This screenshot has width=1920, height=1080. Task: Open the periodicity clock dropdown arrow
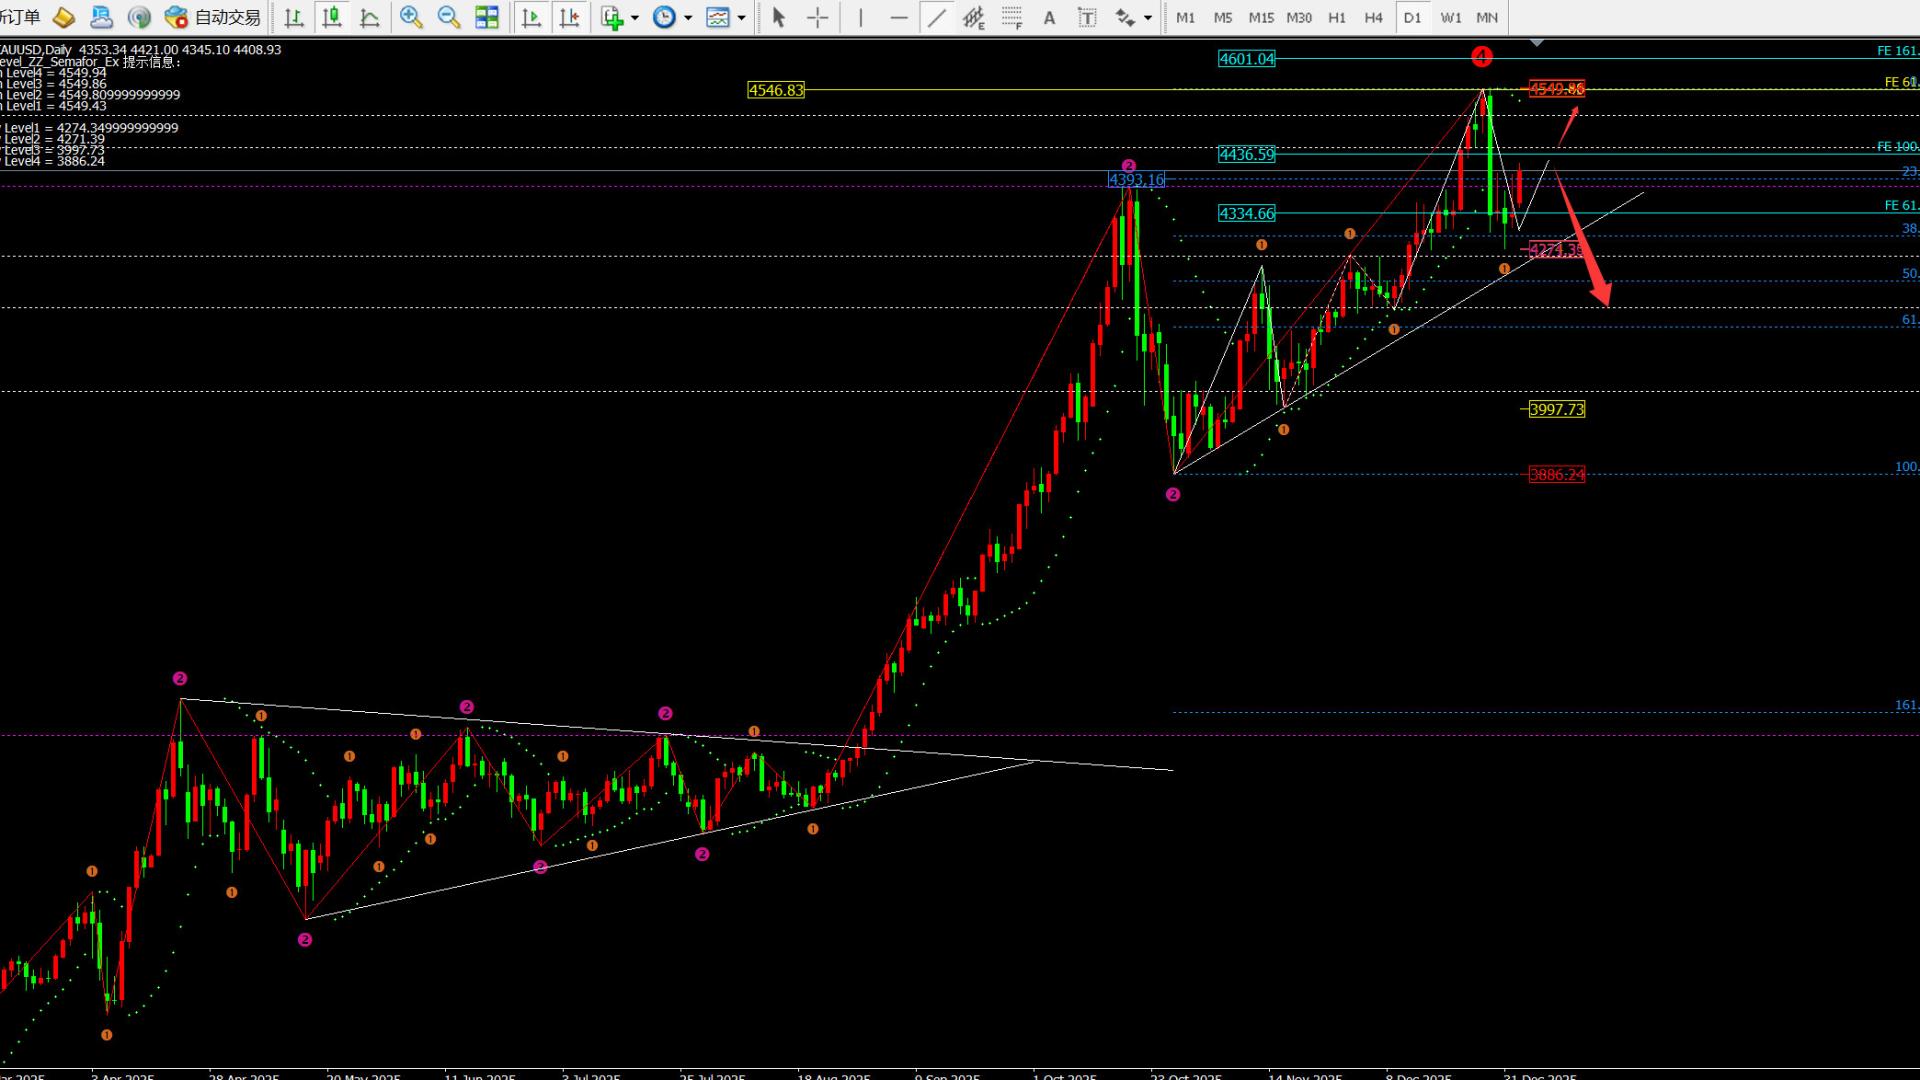(687, 18)
